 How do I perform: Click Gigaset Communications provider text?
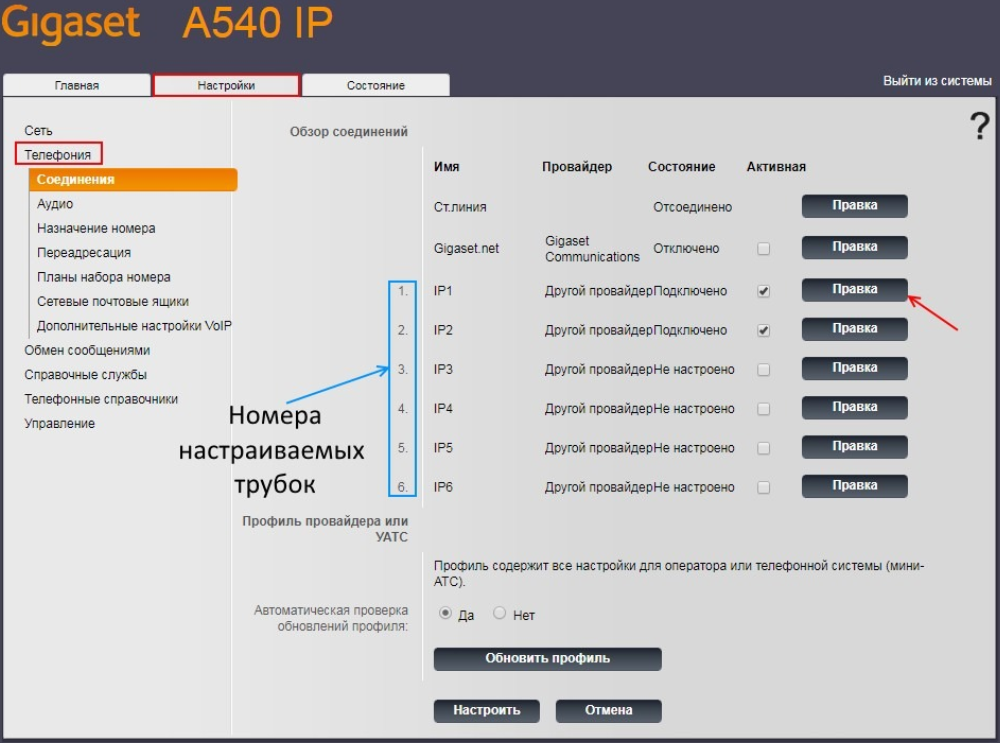tap(592, 249)
